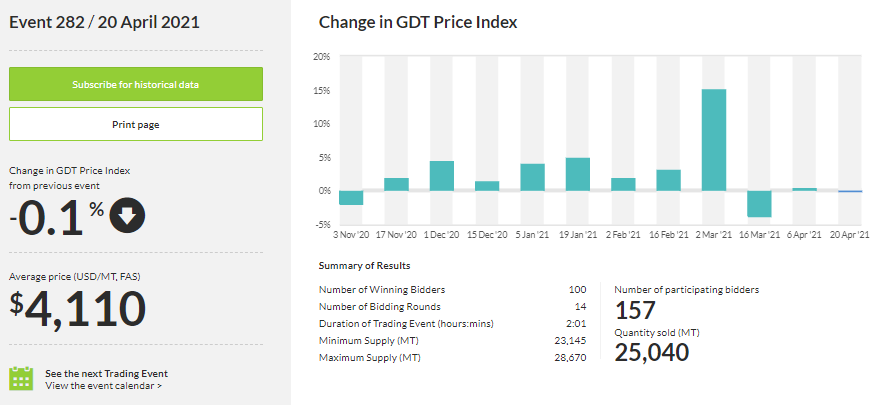875x405 pixels.
Task: Click the bidding rounds value 14
Action: [x=581, y=306]
